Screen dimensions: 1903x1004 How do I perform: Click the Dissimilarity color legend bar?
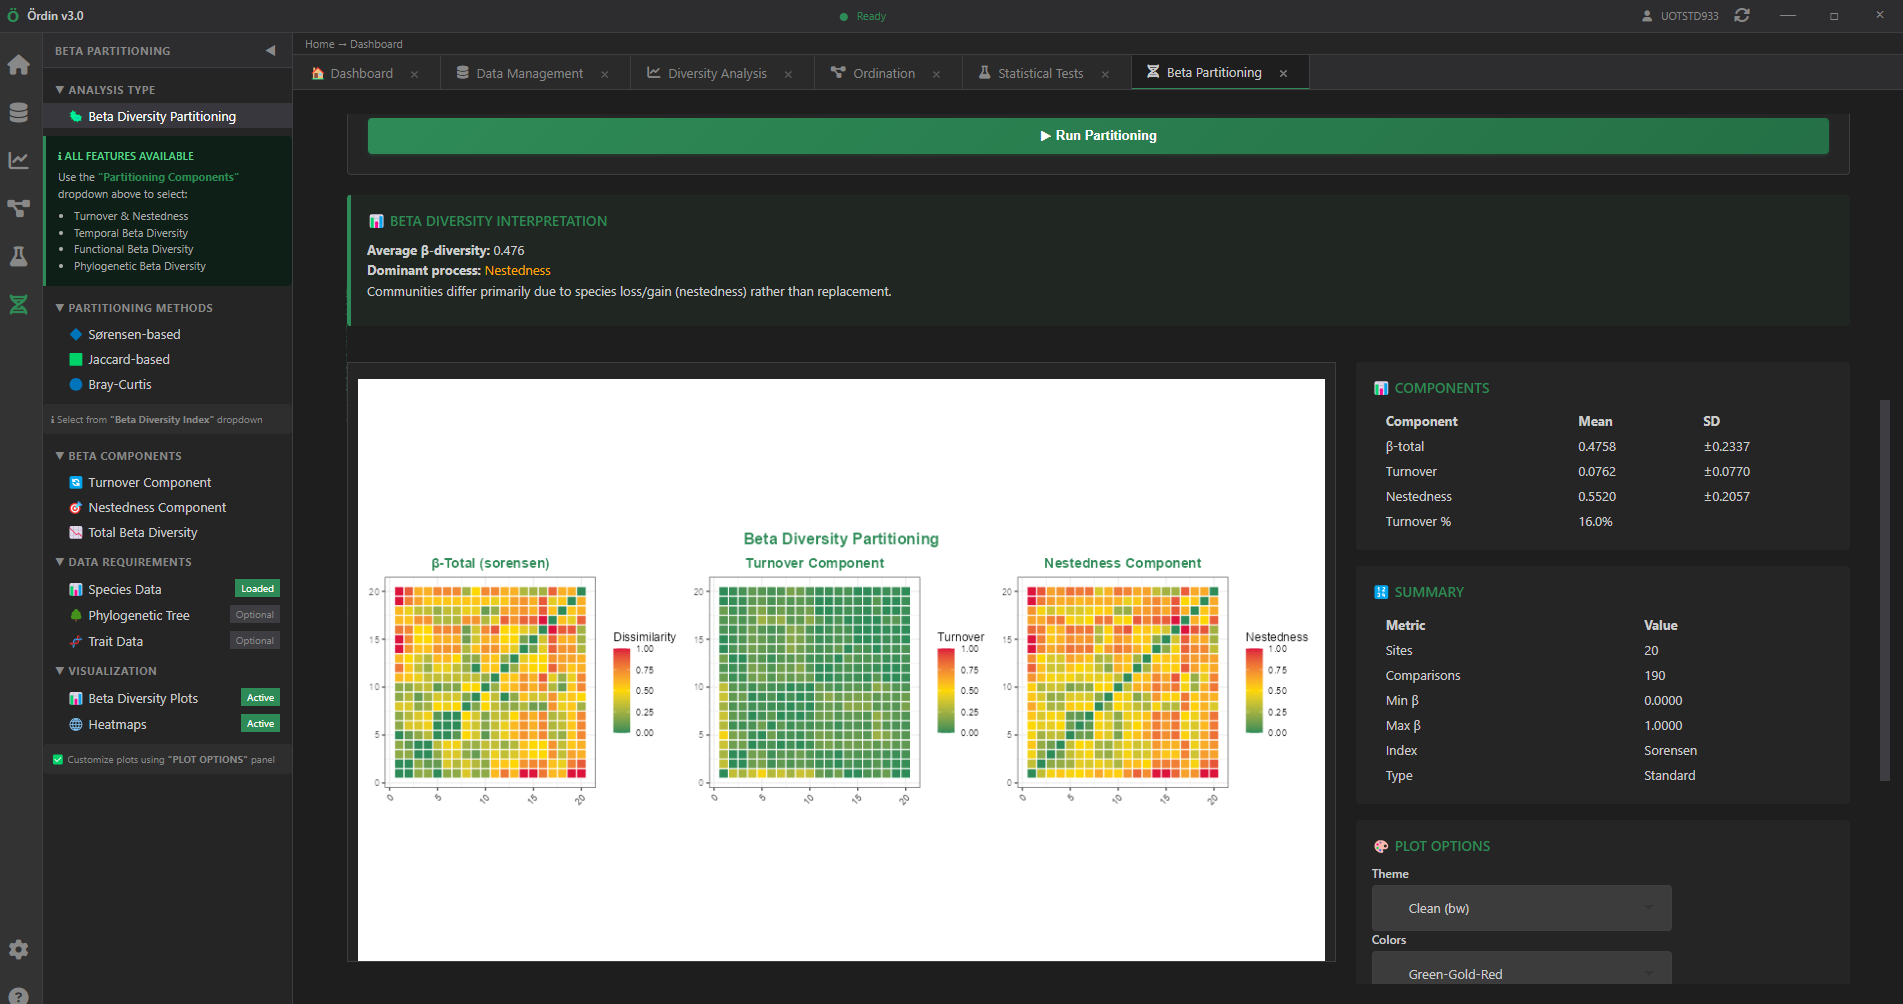[622, 690]
